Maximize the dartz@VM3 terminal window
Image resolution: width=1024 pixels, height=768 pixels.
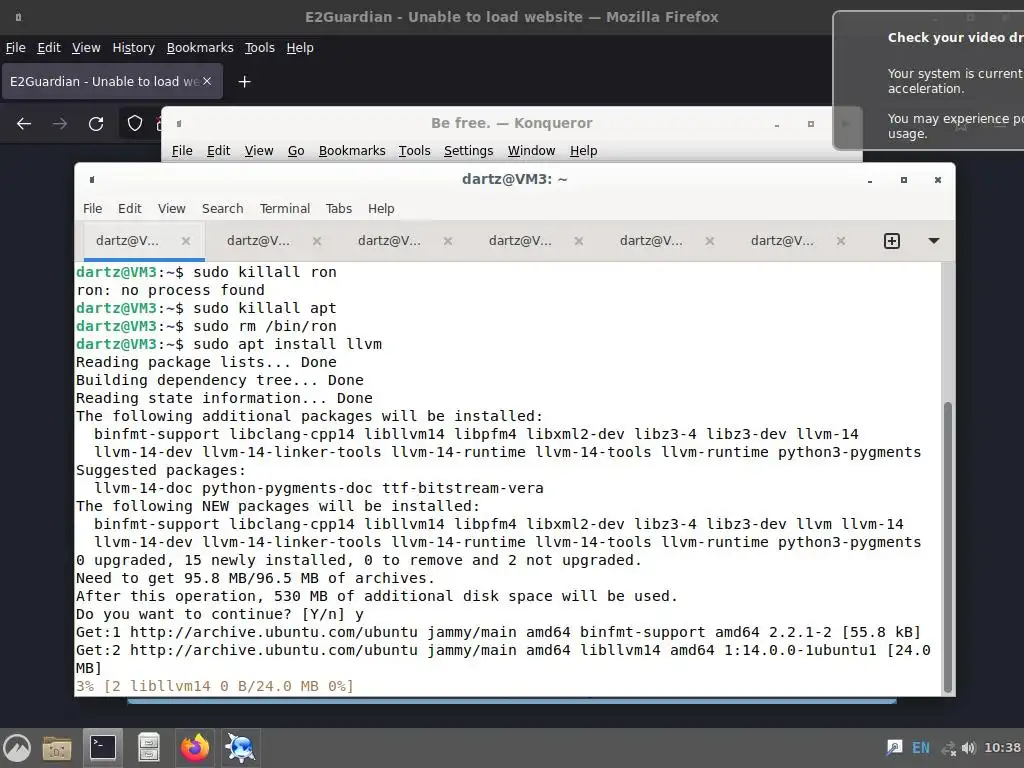pos(904,180)
